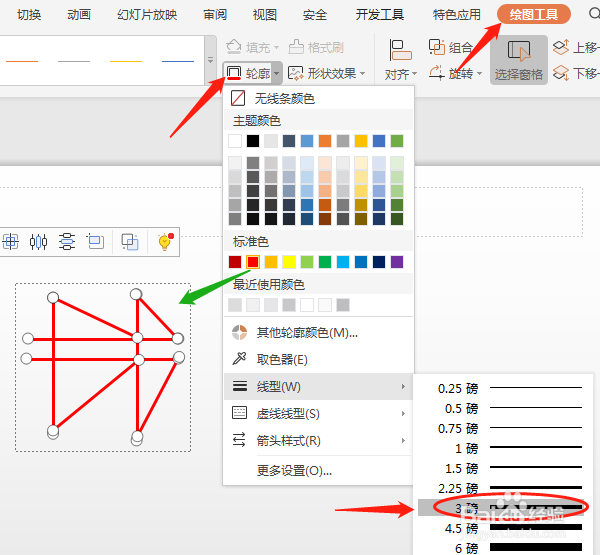The height and width of the screenshot is (555, 600).
Task: Click the overlapping squares group floating icon
Action: [130, 242]
